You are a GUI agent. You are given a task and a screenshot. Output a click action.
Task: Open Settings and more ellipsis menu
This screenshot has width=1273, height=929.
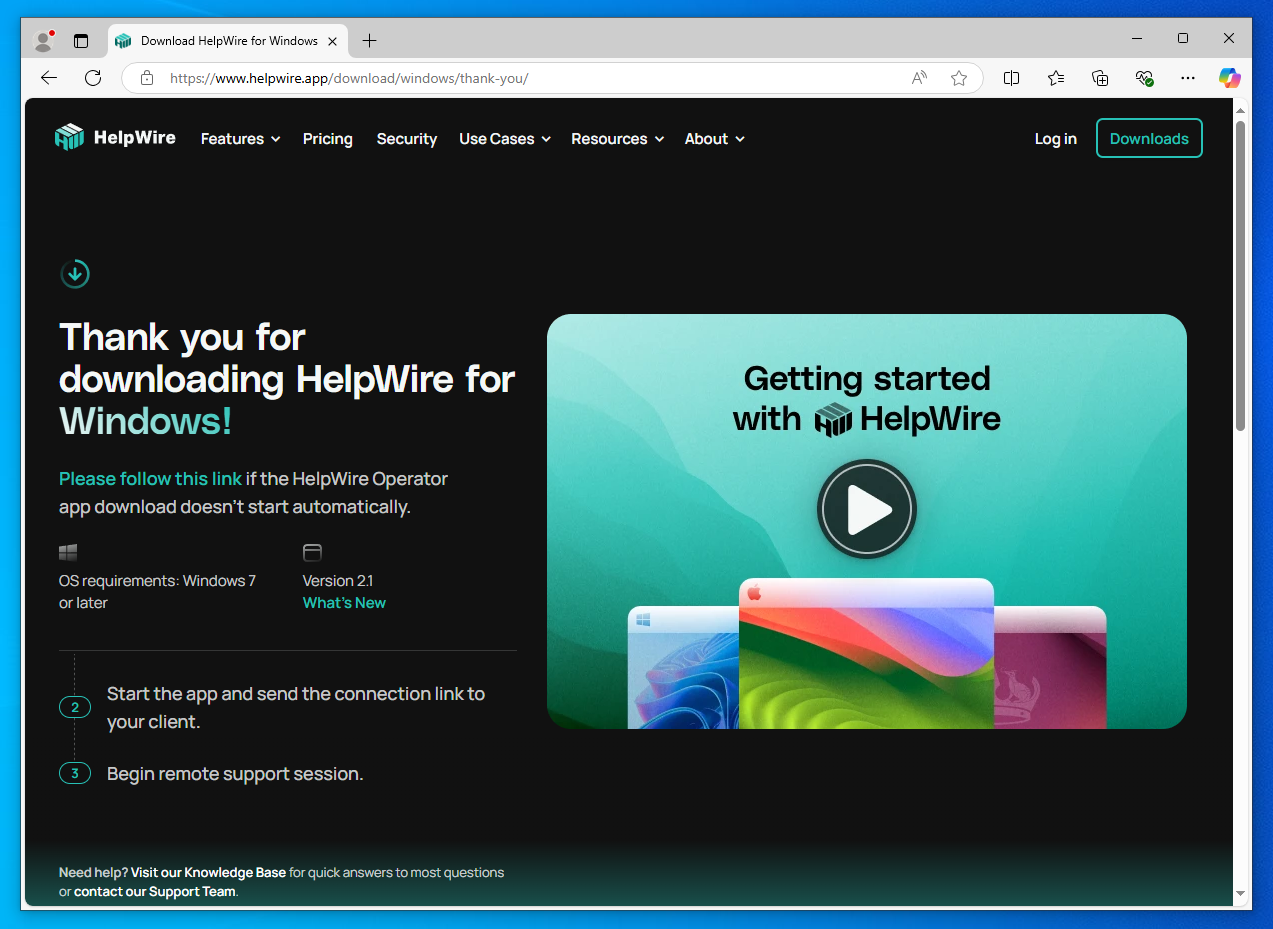(1188, 78)
